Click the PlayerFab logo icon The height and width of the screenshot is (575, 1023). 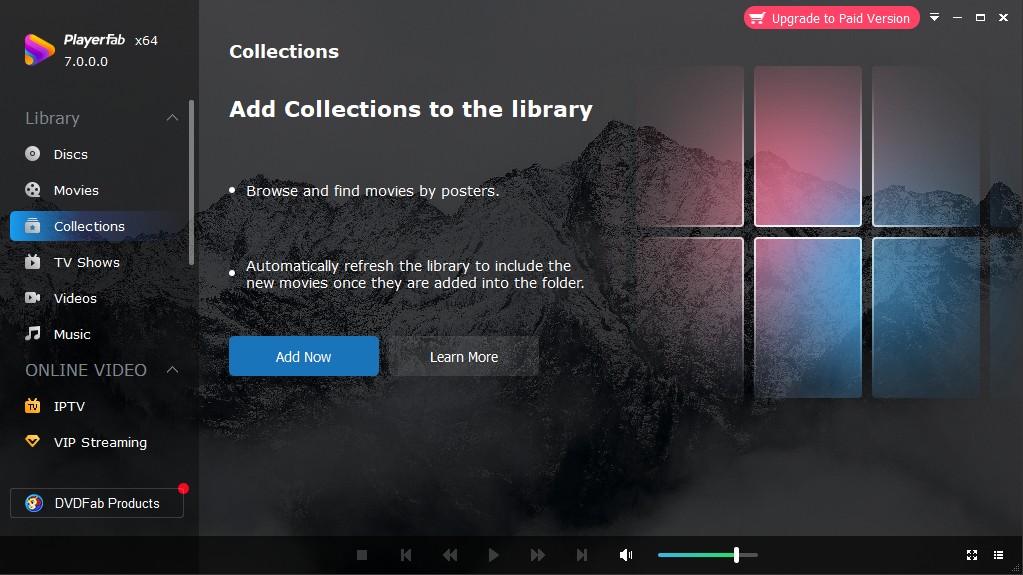pyautogui.click(x=39, y=50)
